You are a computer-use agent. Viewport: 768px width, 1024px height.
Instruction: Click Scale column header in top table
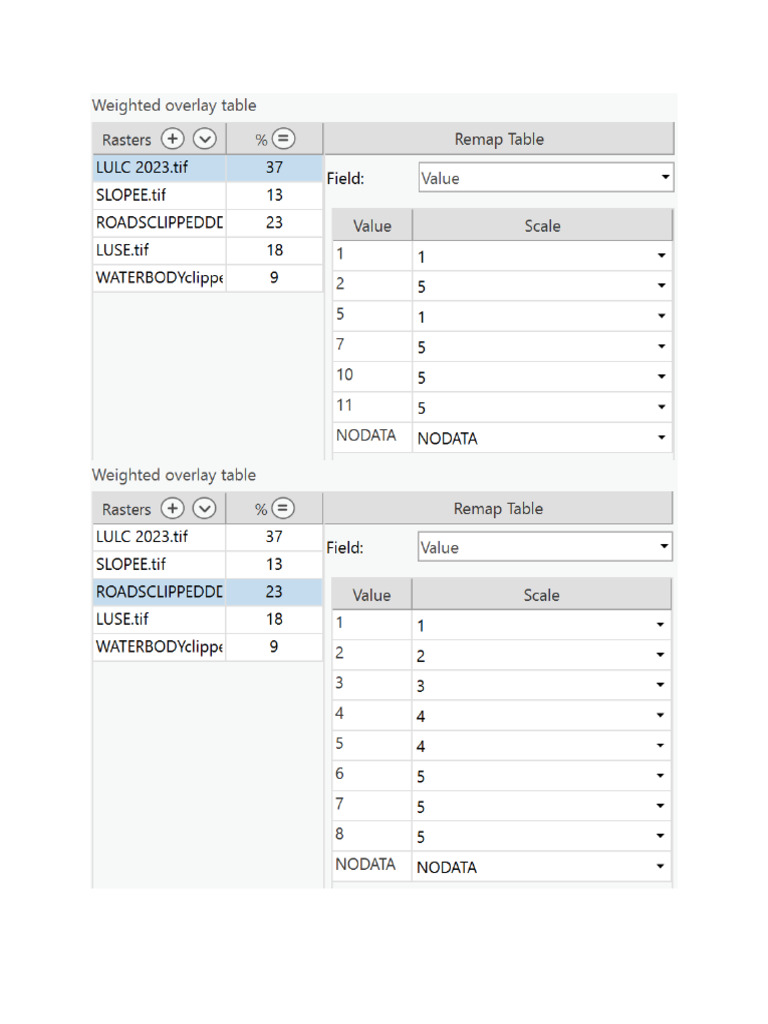pos(542,225)
